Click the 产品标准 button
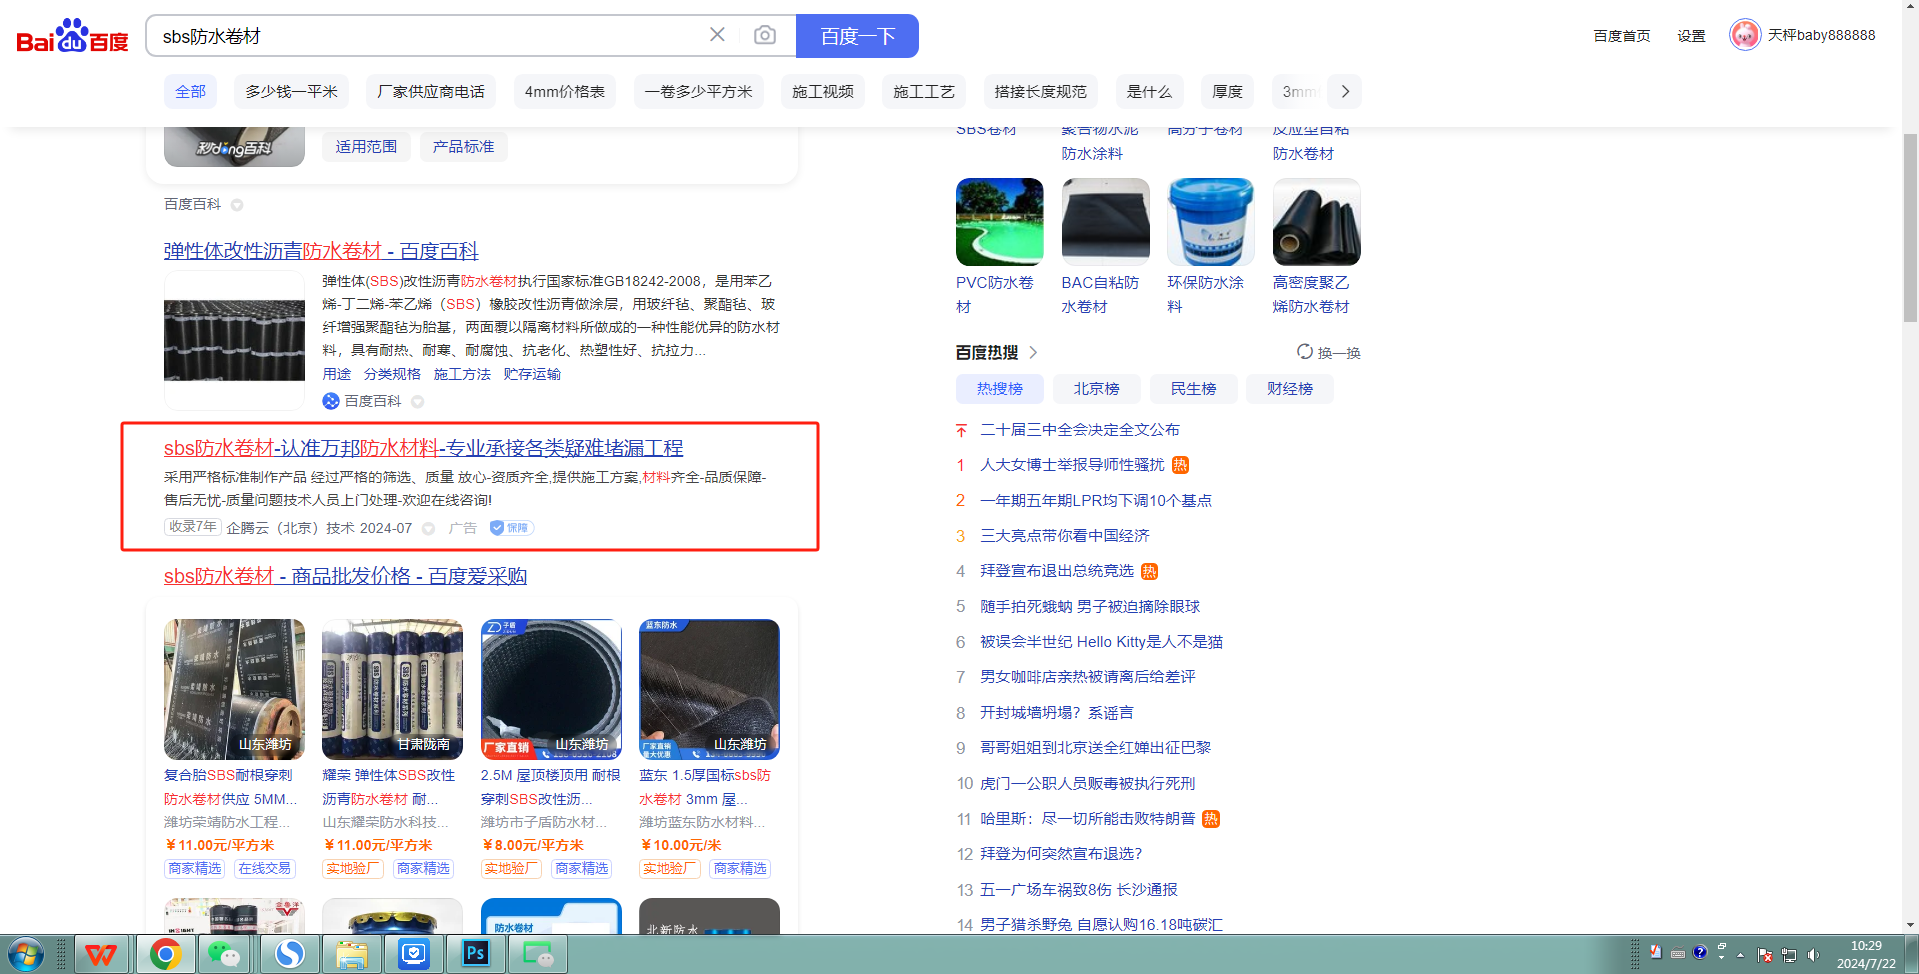This screenshot has width=1919, height=974. [463, 147]
